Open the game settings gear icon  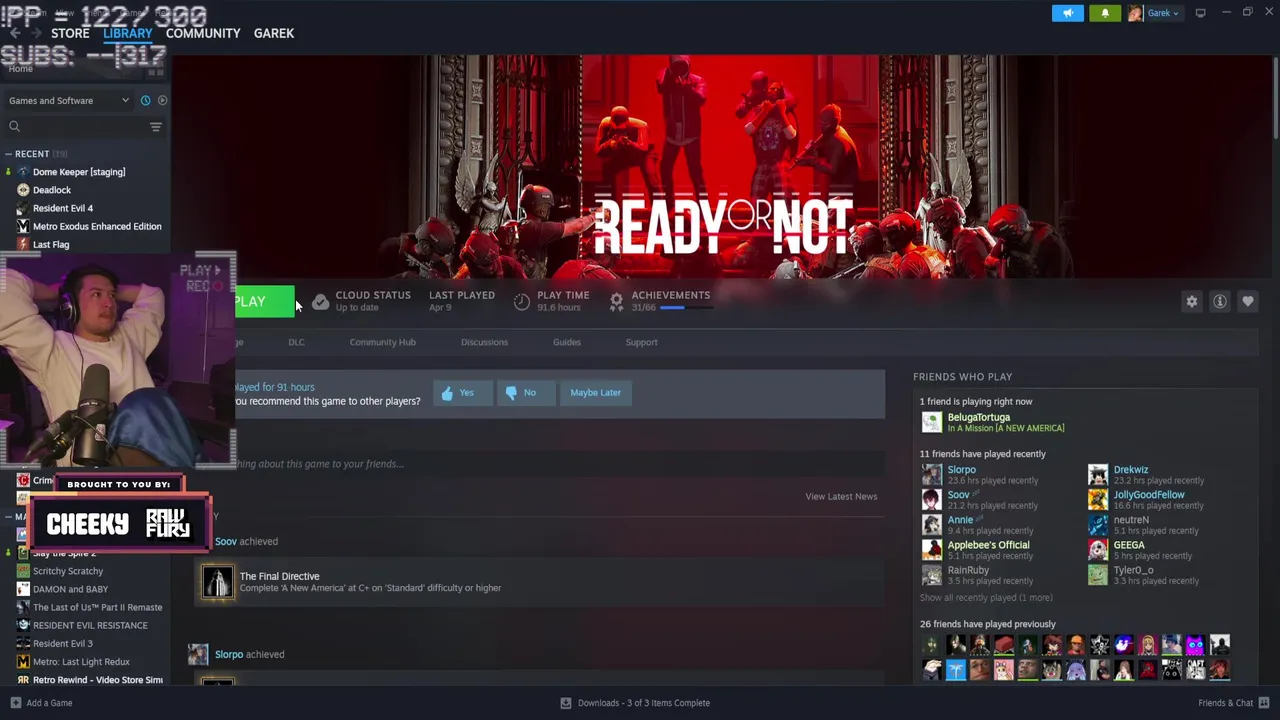[1191, 301]
